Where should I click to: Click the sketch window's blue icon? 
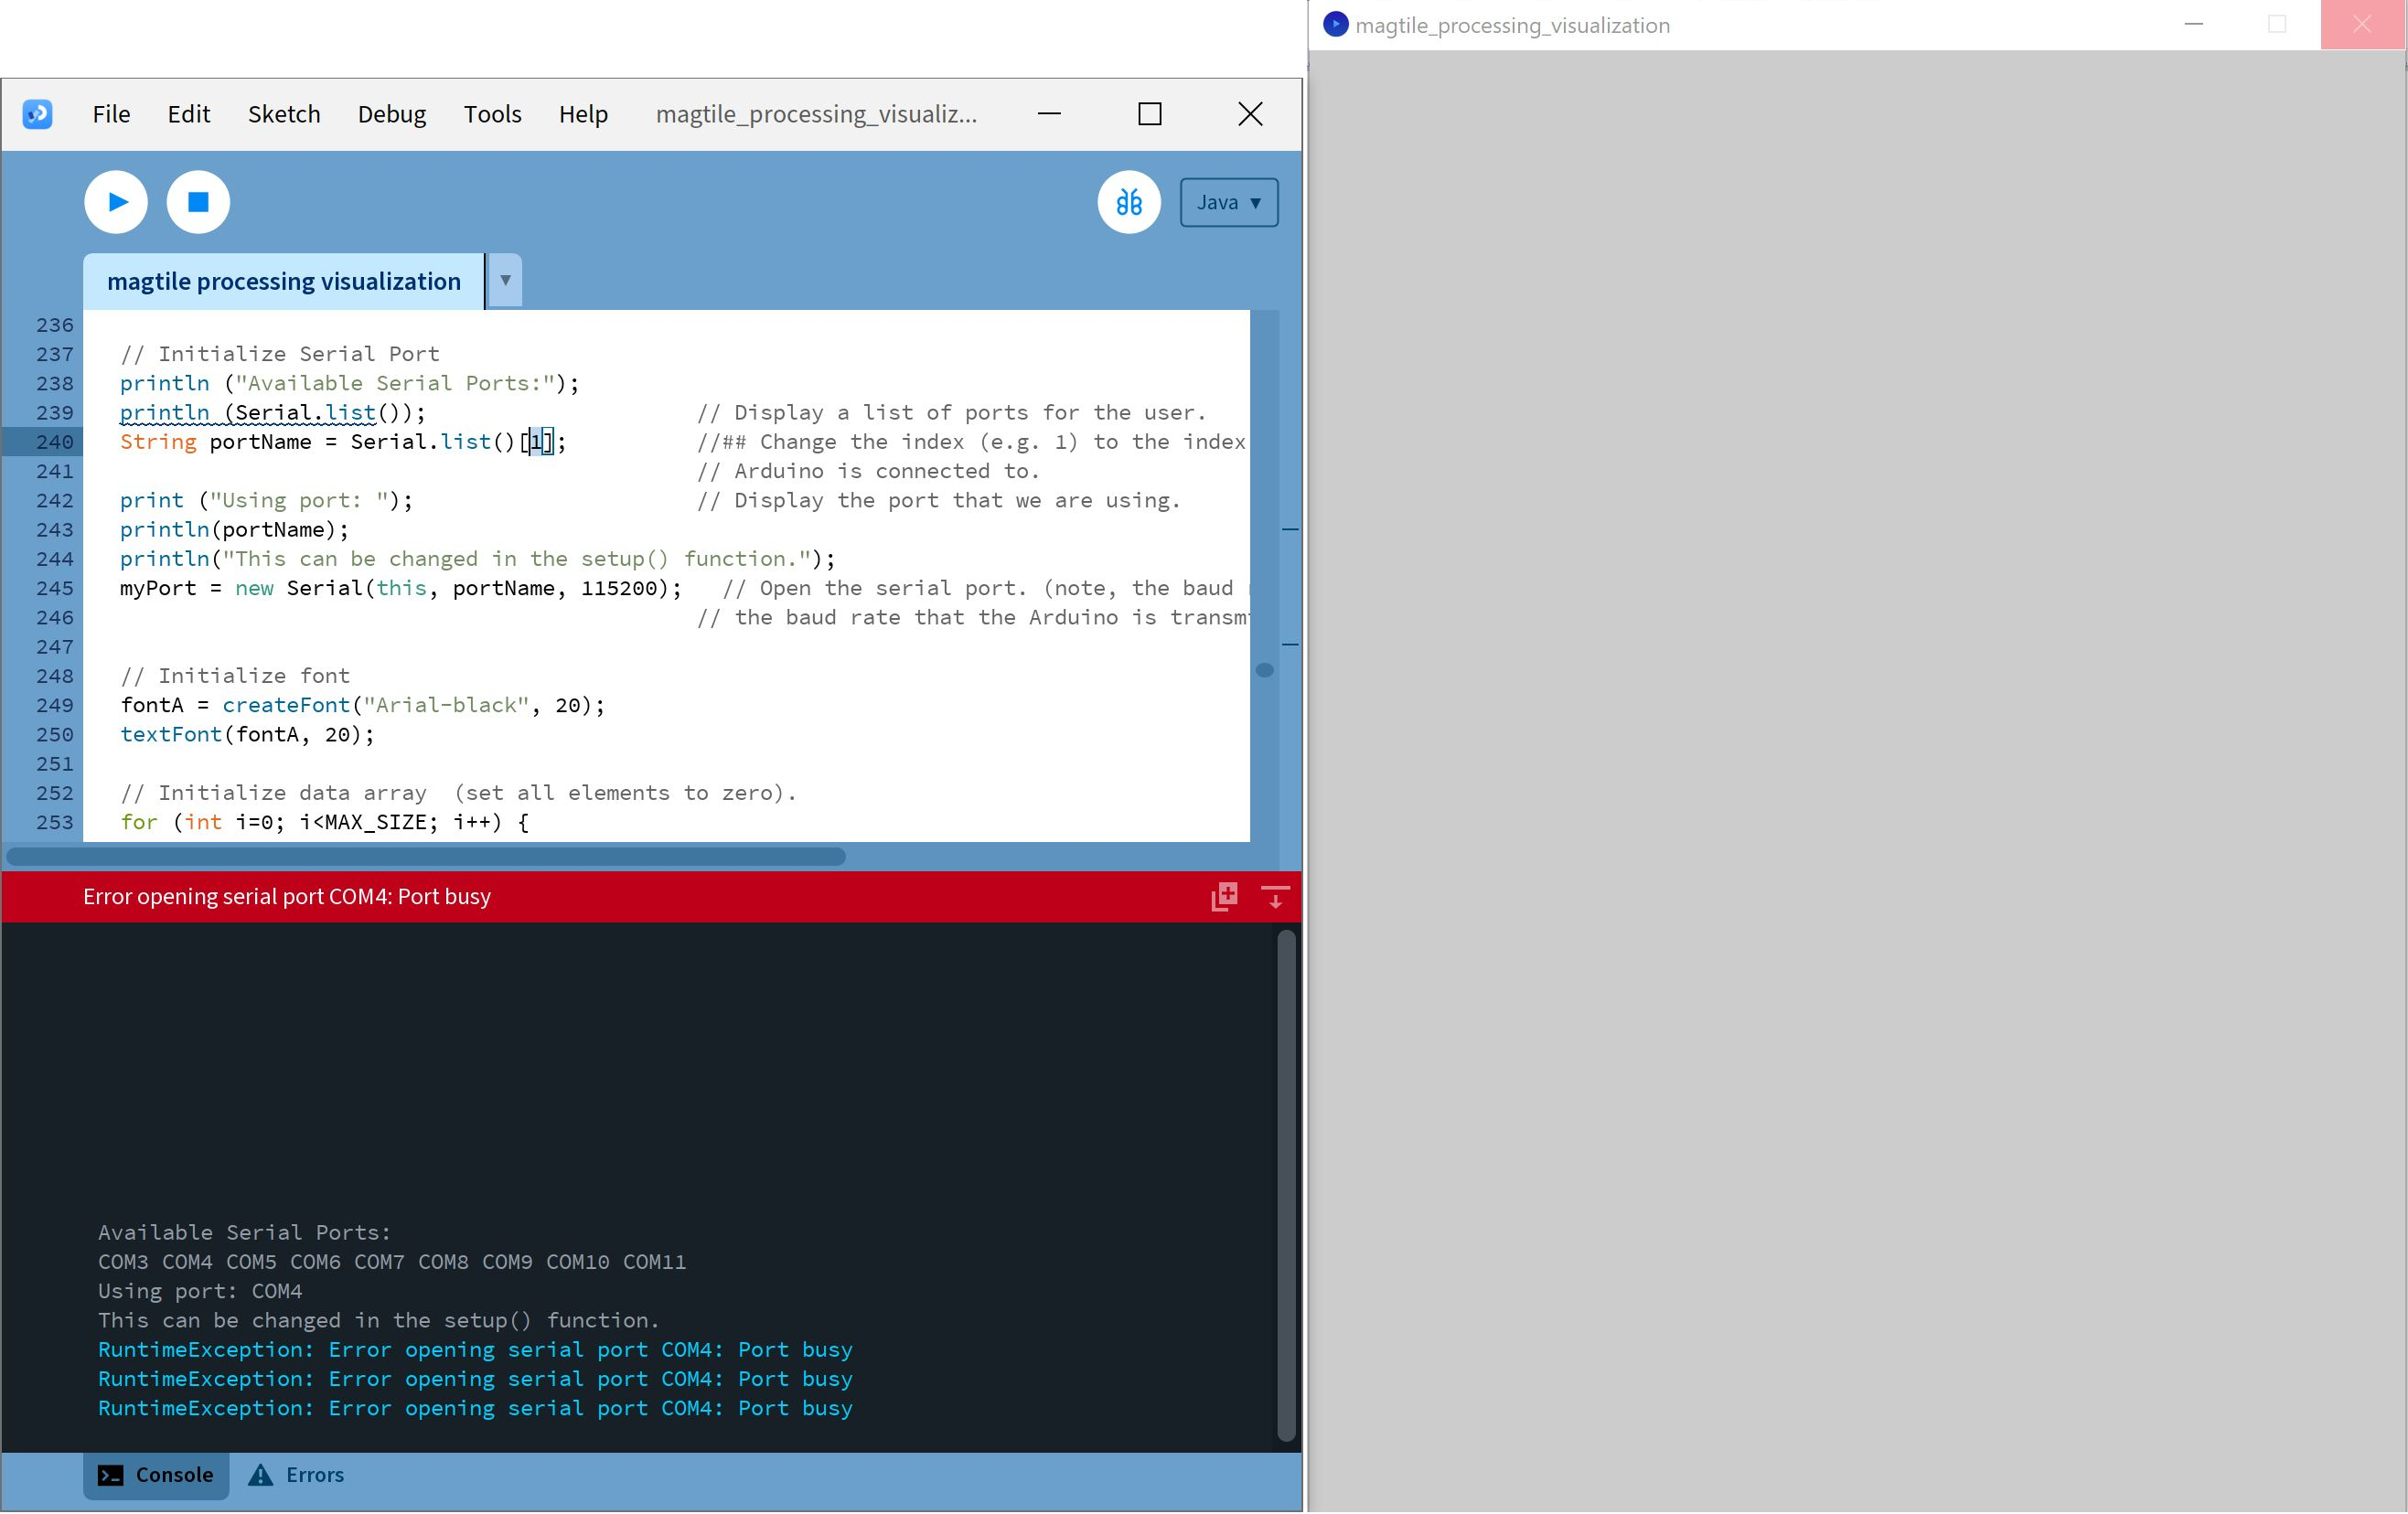point(1335,25)
